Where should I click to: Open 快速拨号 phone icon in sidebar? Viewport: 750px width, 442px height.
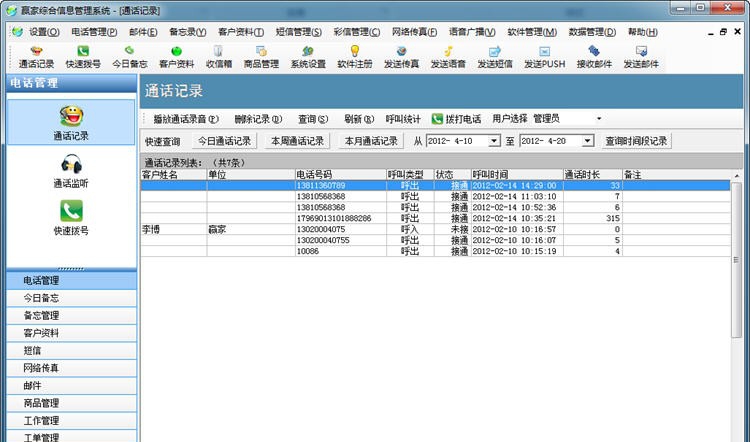[71, 211]
